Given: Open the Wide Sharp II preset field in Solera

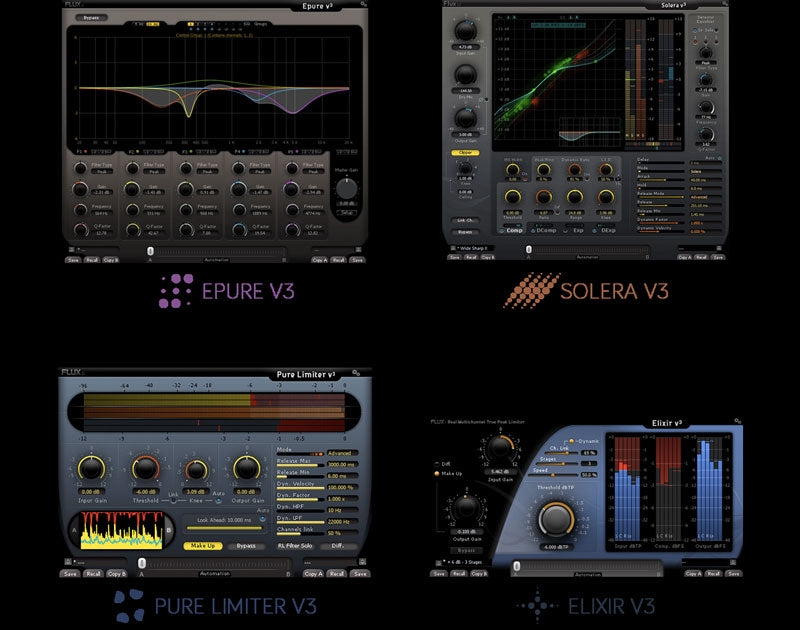Looking at the screenshot, I should tap(477, 248).
